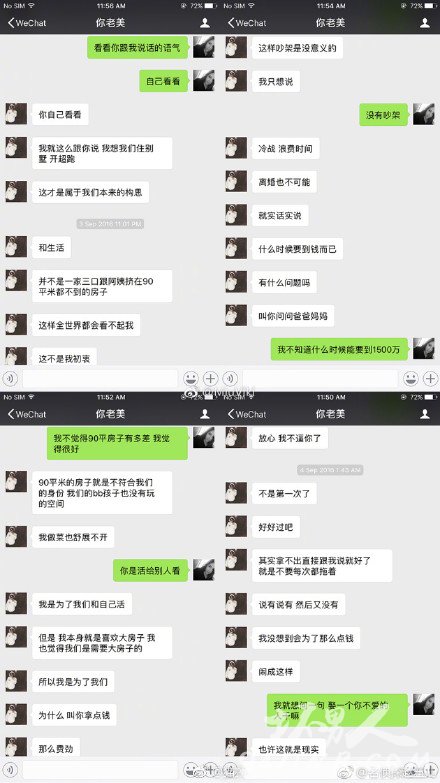Open the emoji picker in the 11:56 chat
The width and height of the screenshot is (440, 783).
click(x=190, y=379)
